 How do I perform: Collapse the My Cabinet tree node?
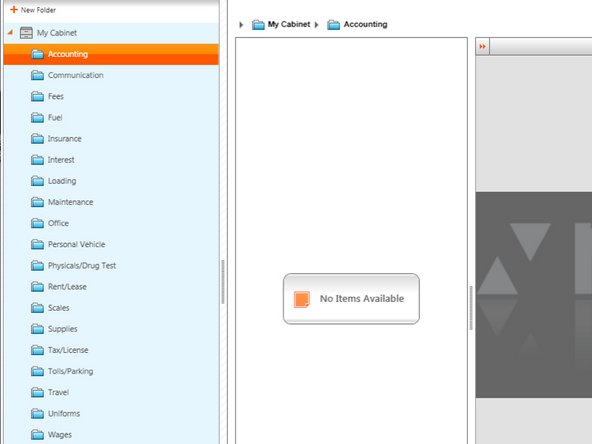[11, 32]
